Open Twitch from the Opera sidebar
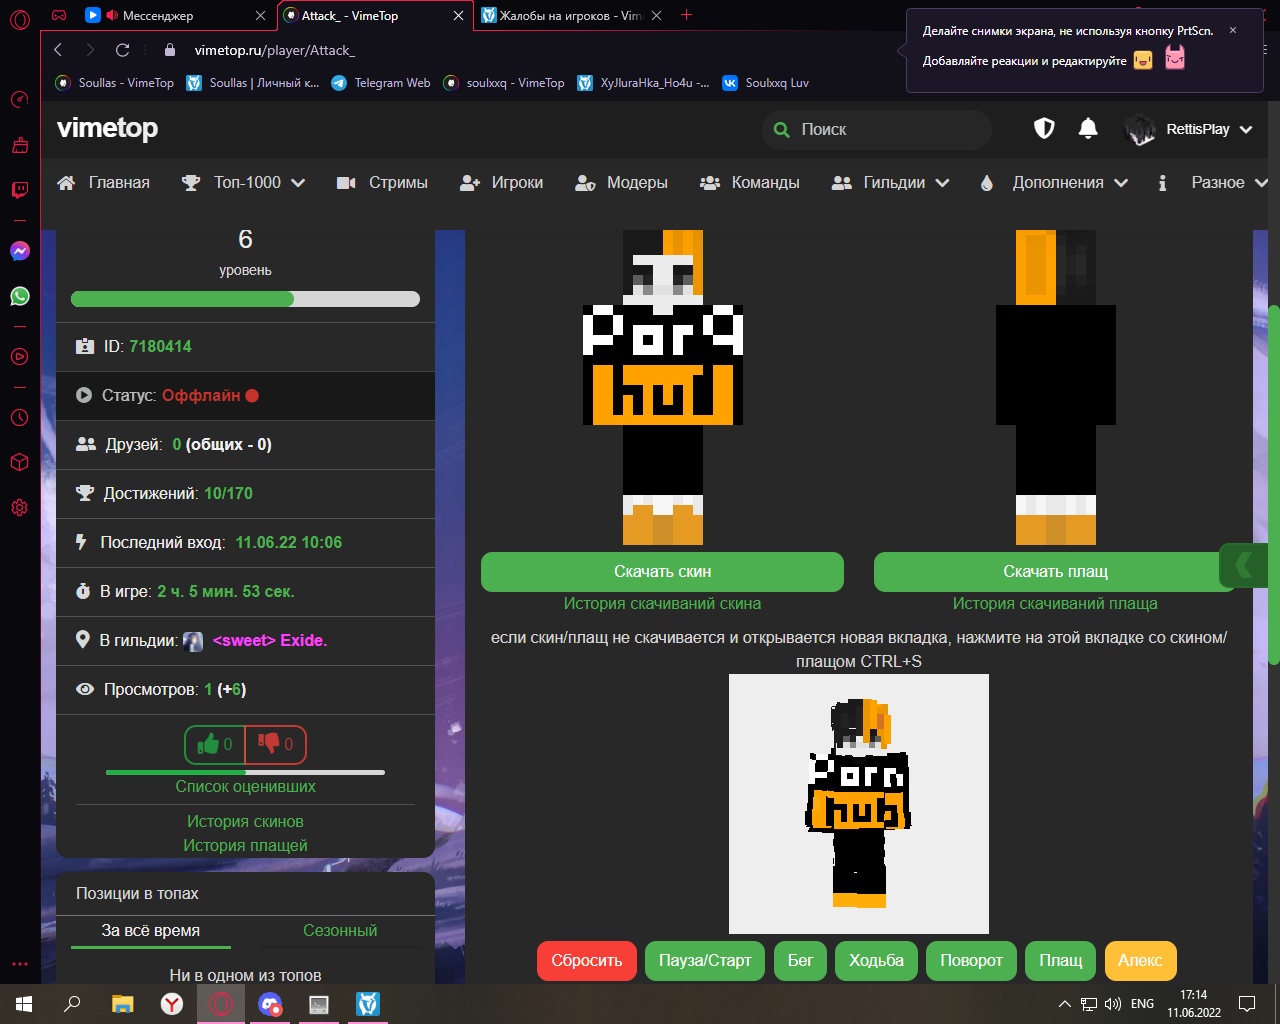 click(x=20, y=190)
